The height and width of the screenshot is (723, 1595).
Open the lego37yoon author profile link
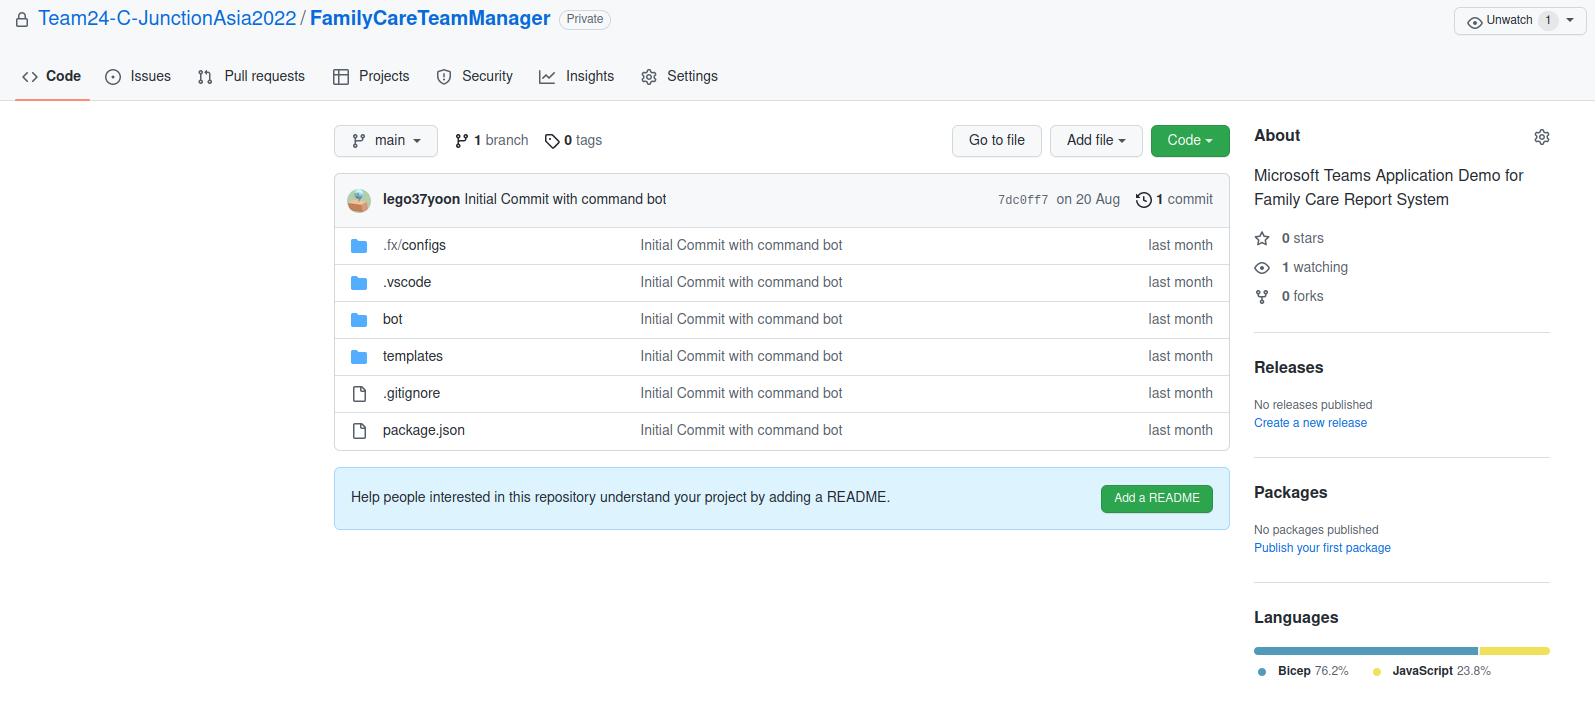coord(421,199)
